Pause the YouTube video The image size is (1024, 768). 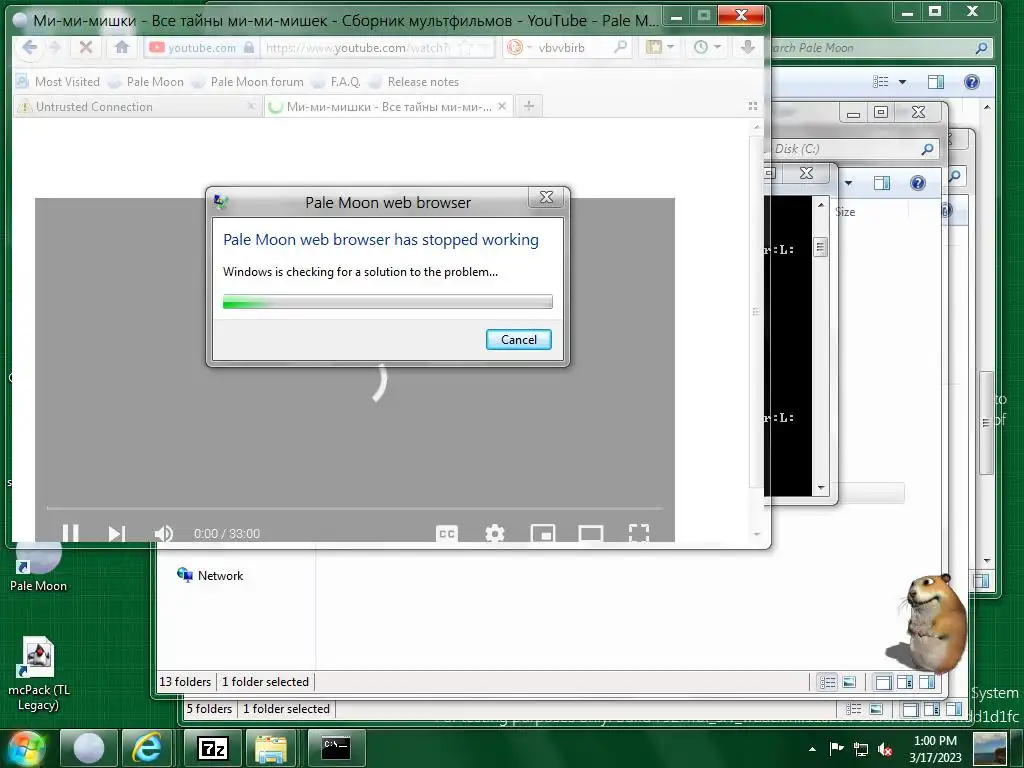point(71,534)
